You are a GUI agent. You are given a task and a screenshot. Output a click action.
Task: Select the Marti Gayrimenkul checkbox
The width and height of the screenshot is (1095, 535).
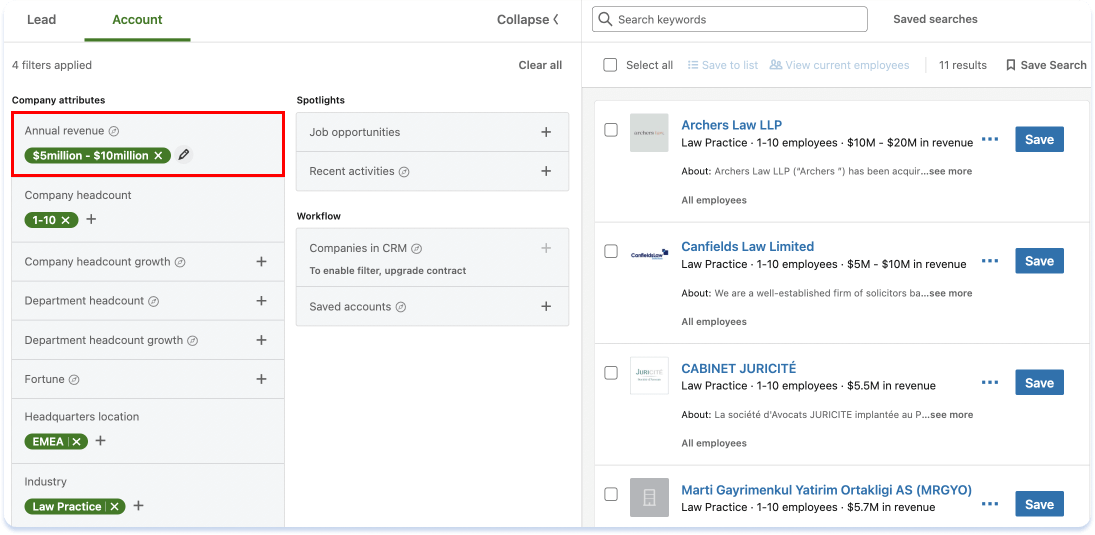611,494
